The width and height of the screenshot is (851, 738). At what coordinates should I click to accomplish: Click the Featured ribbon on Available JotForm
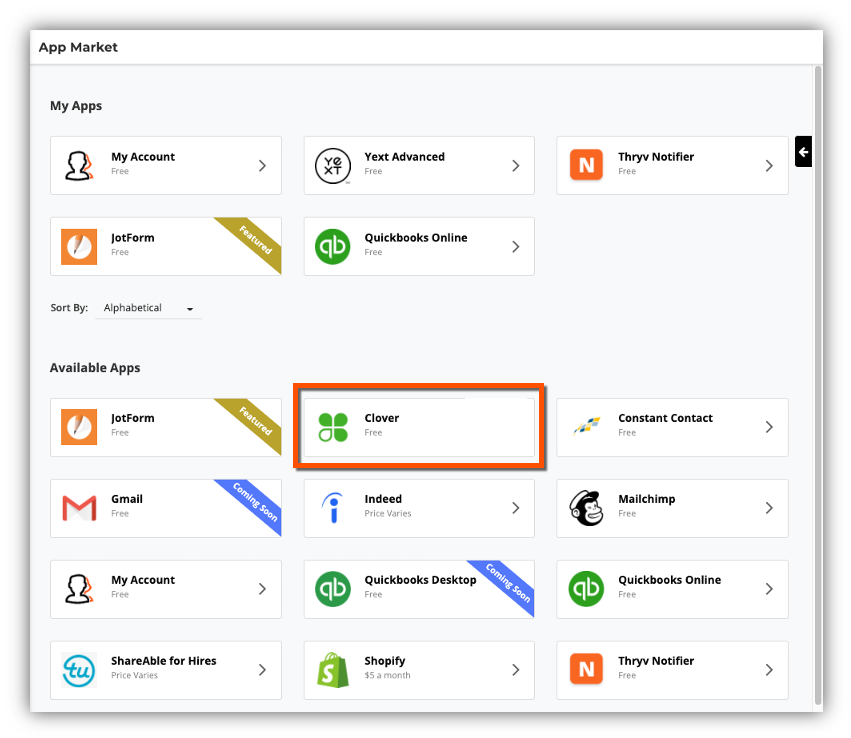tap(254, 420)
